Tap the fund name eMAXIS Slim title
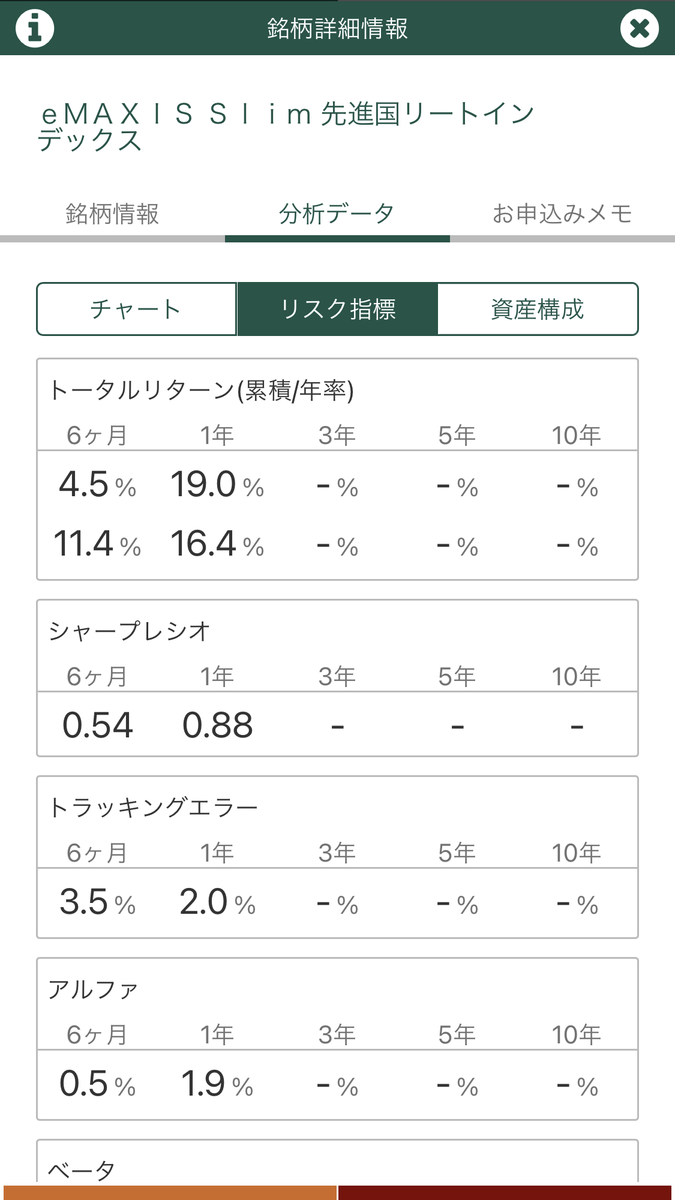The image size is (675, 1200). click(286, 127)
